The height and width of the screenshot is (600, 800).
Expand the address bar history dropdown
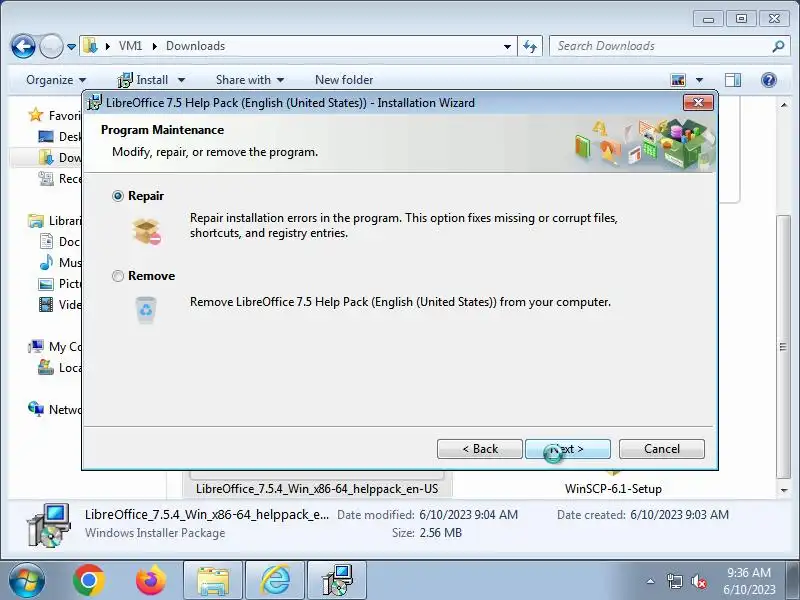point(507,46)
